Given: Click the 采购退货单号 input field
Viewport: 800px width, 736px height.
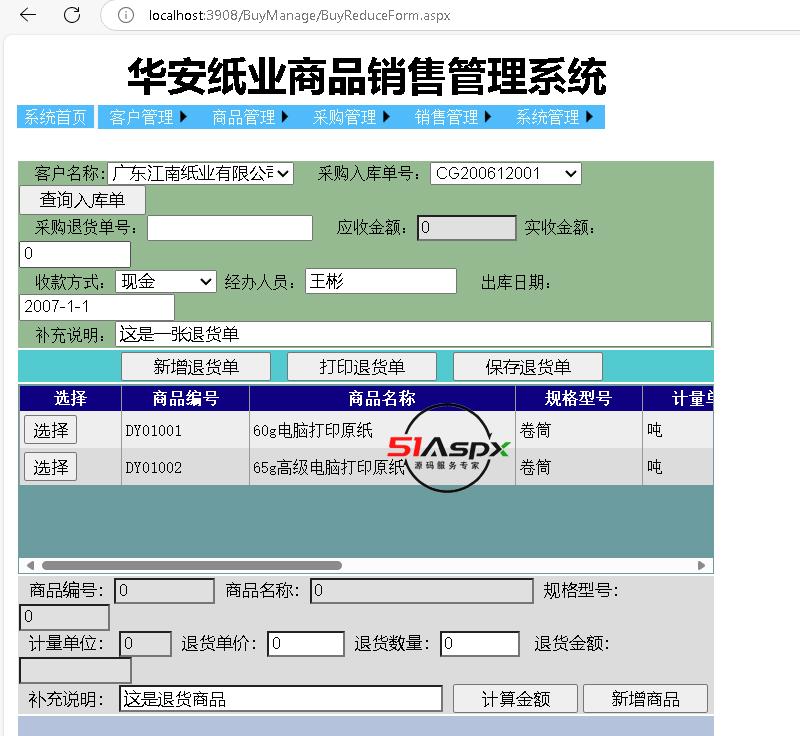Looking at the screenshot, I should click(230, 228).
